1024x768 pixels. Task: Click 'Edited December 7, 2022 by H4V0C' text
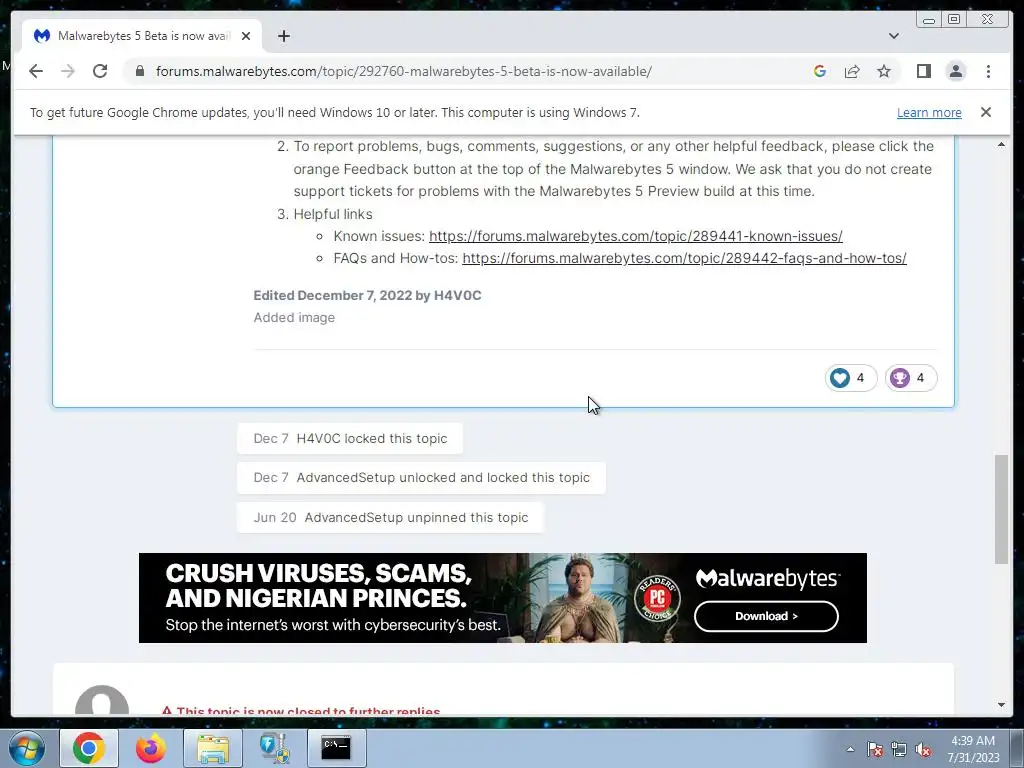point(367,295)
